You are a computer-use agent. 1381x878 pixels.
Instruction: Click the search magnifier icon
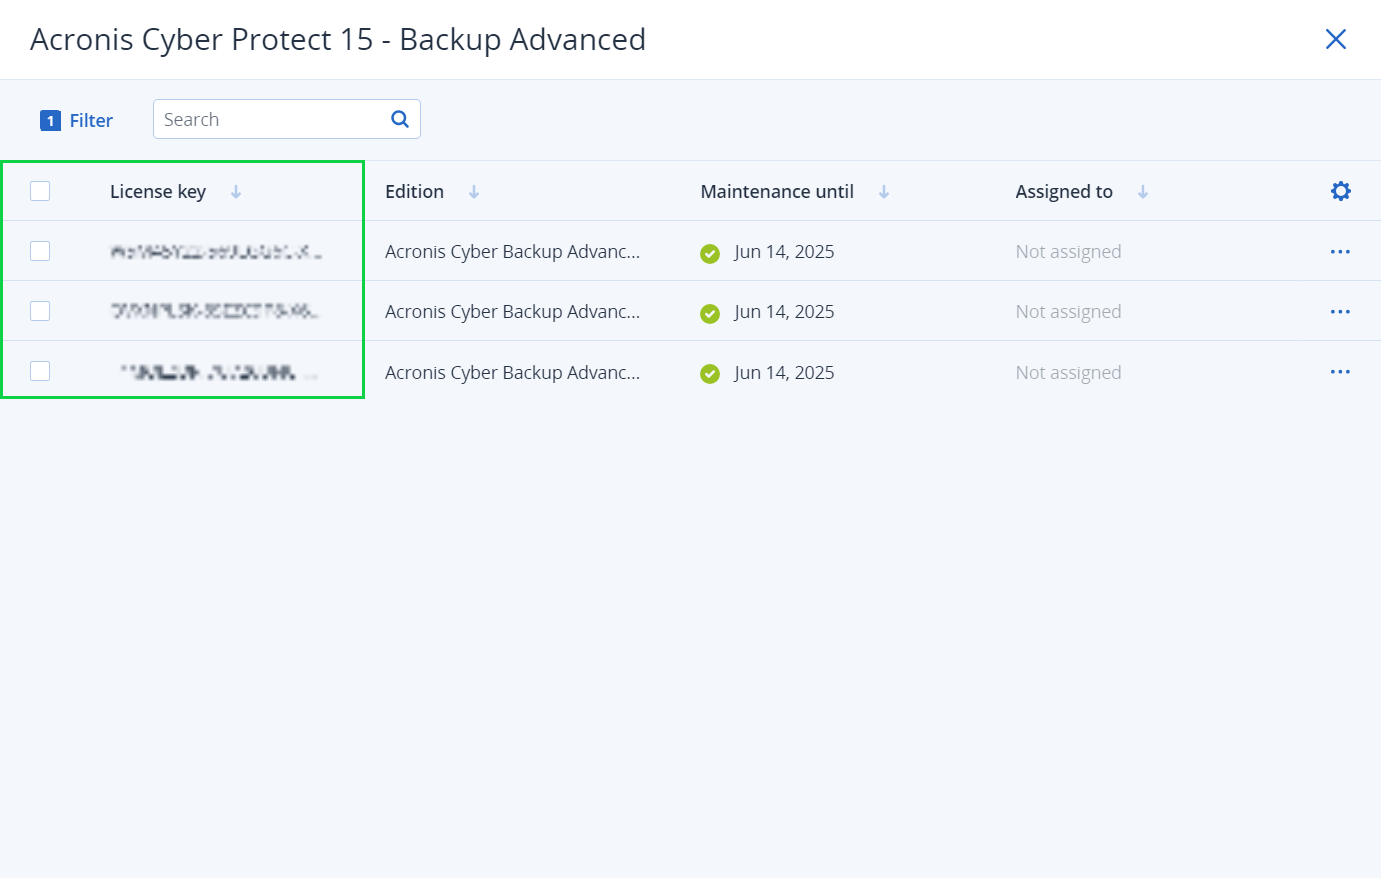399,118
